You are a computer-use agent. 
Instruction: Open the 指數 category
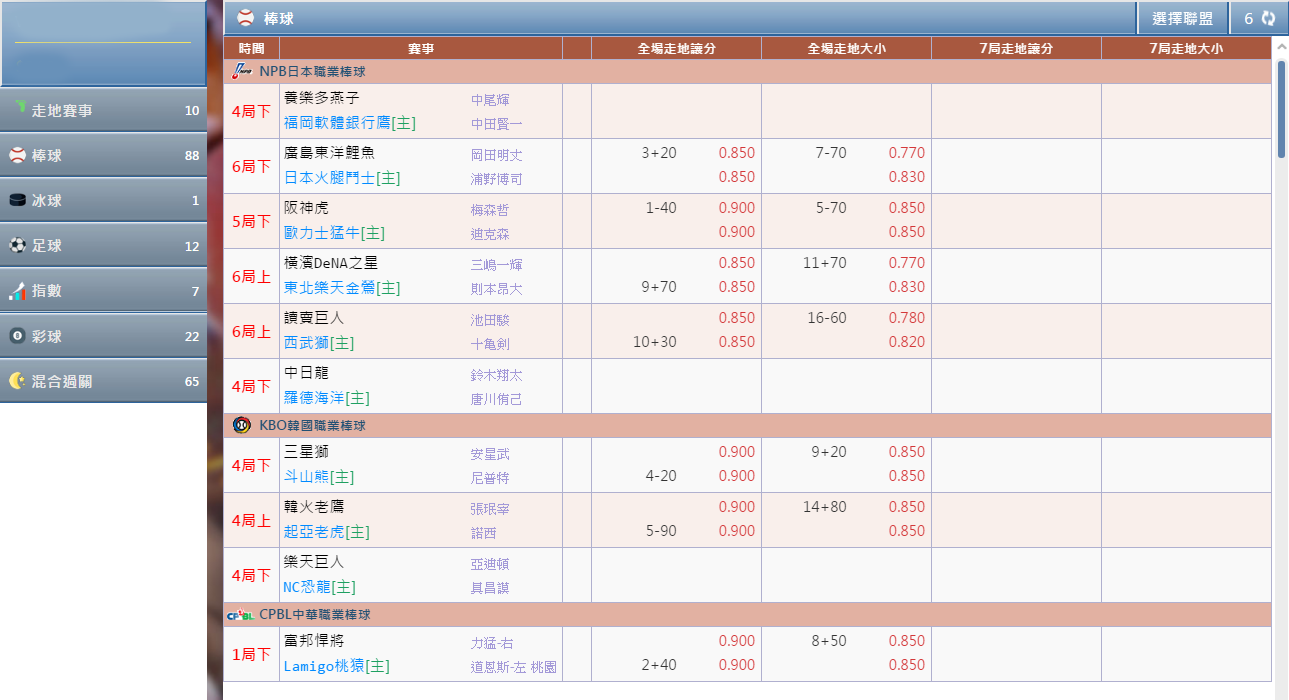click(x=104, y=291)
